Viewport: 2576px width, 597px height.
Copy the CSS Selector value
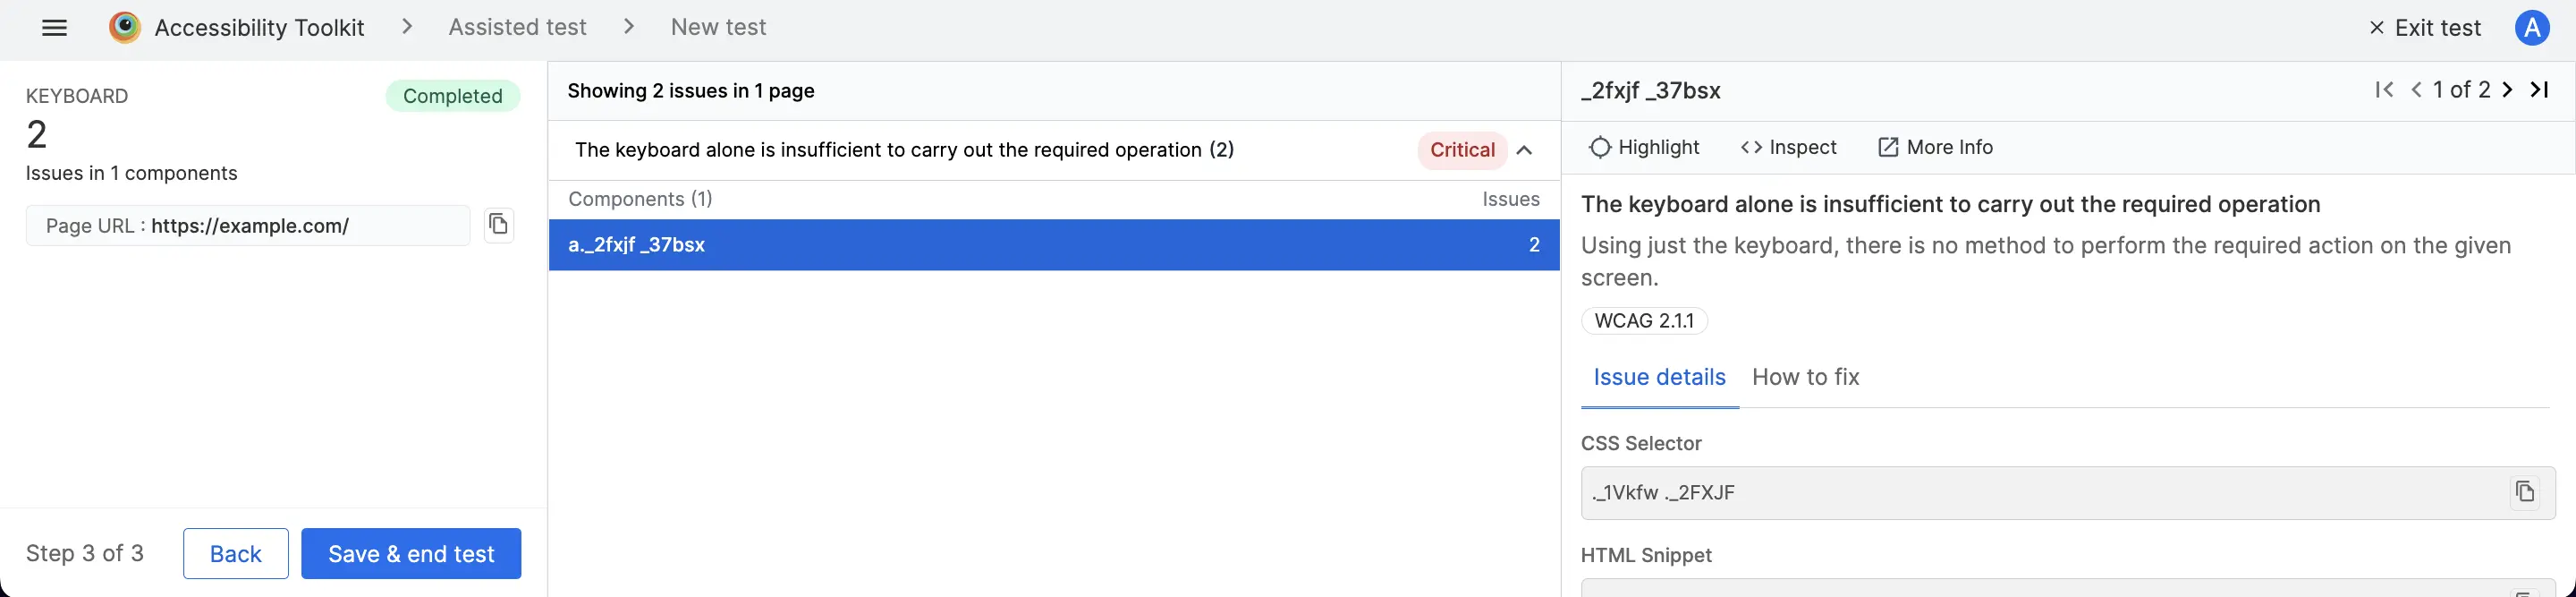[x=2524, y=492]
